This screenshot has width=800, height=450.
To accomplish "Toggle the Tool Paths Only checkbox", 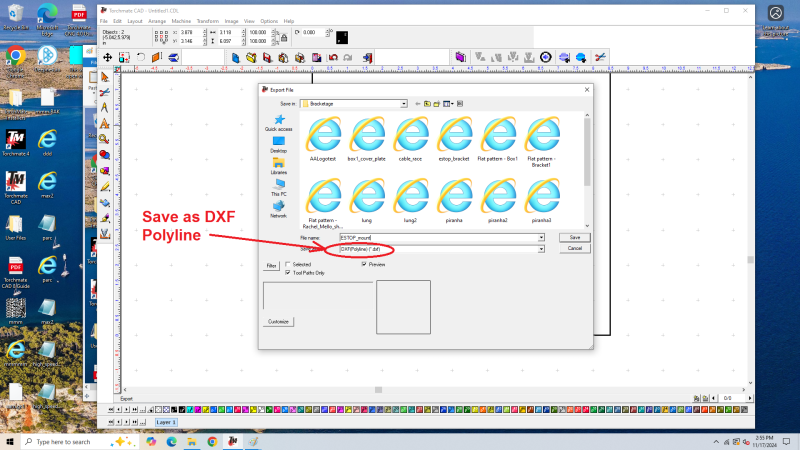I will pos(288,273).
